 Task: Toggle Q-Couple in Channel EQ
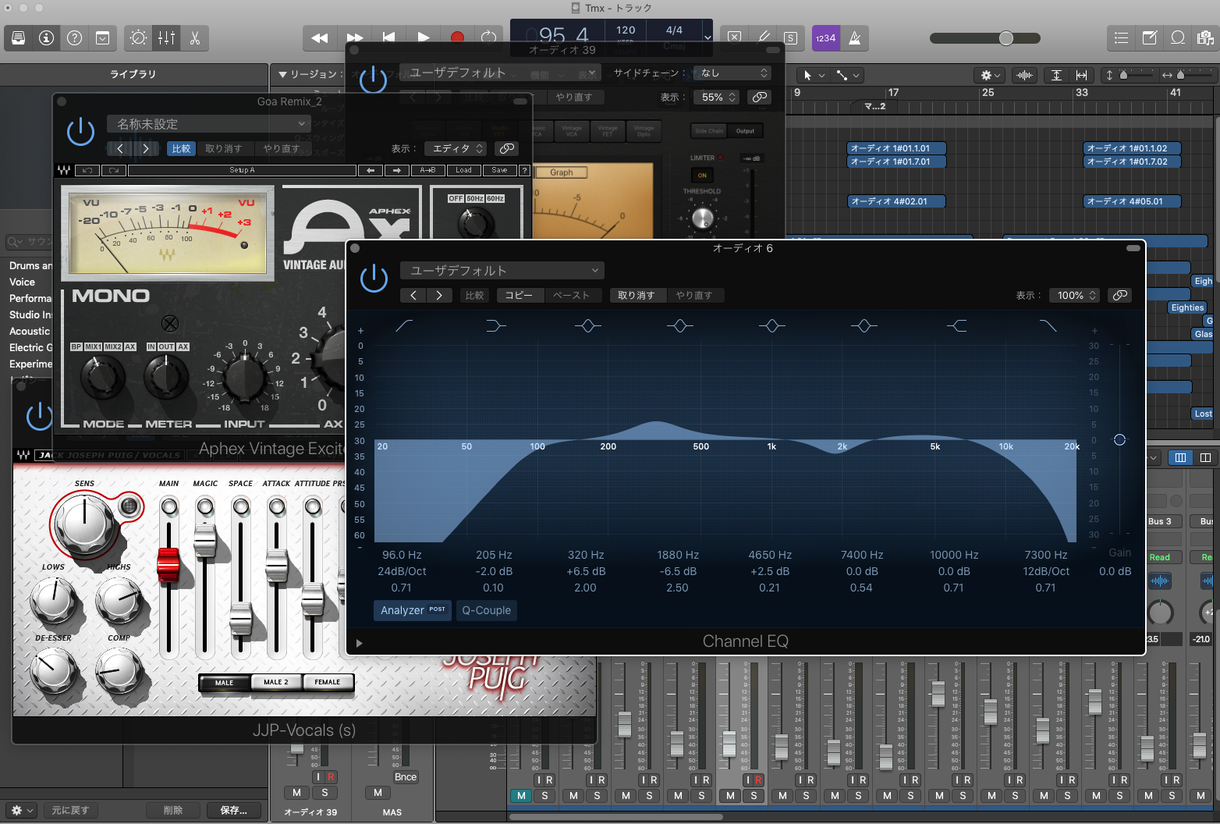tap(486, 610)
